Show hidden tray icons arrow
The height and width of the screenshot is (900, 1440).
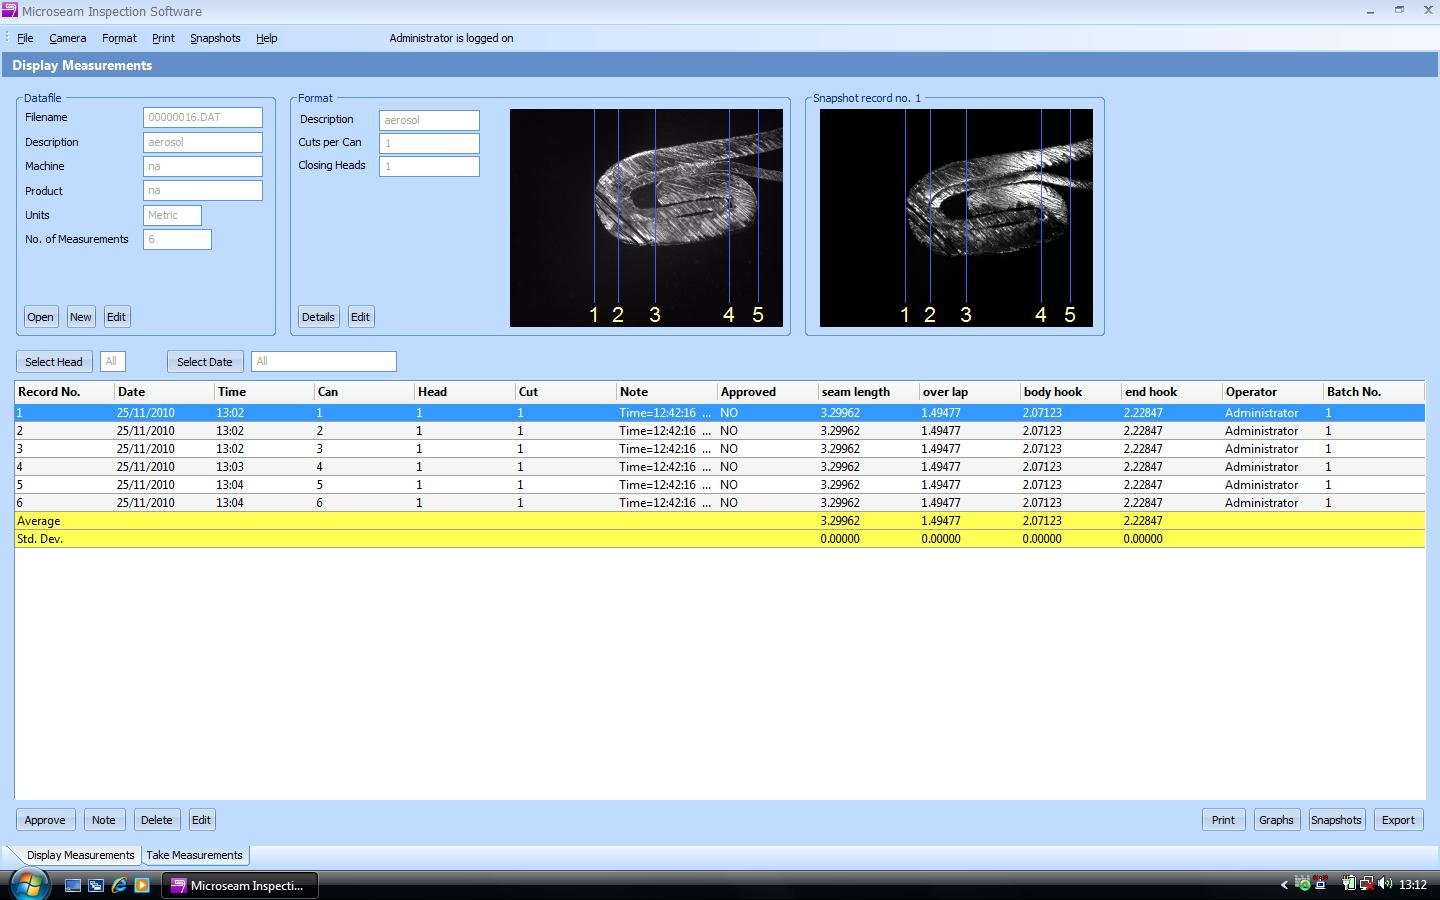(1284, 884)
